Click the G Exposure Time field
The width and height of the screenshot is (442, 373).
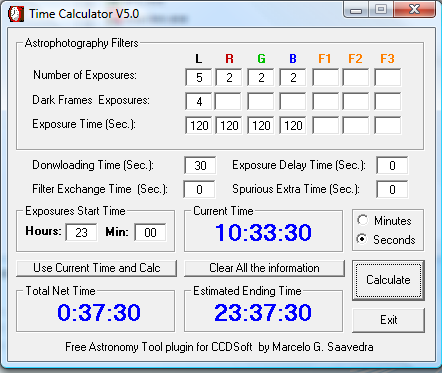pos(261,125)
